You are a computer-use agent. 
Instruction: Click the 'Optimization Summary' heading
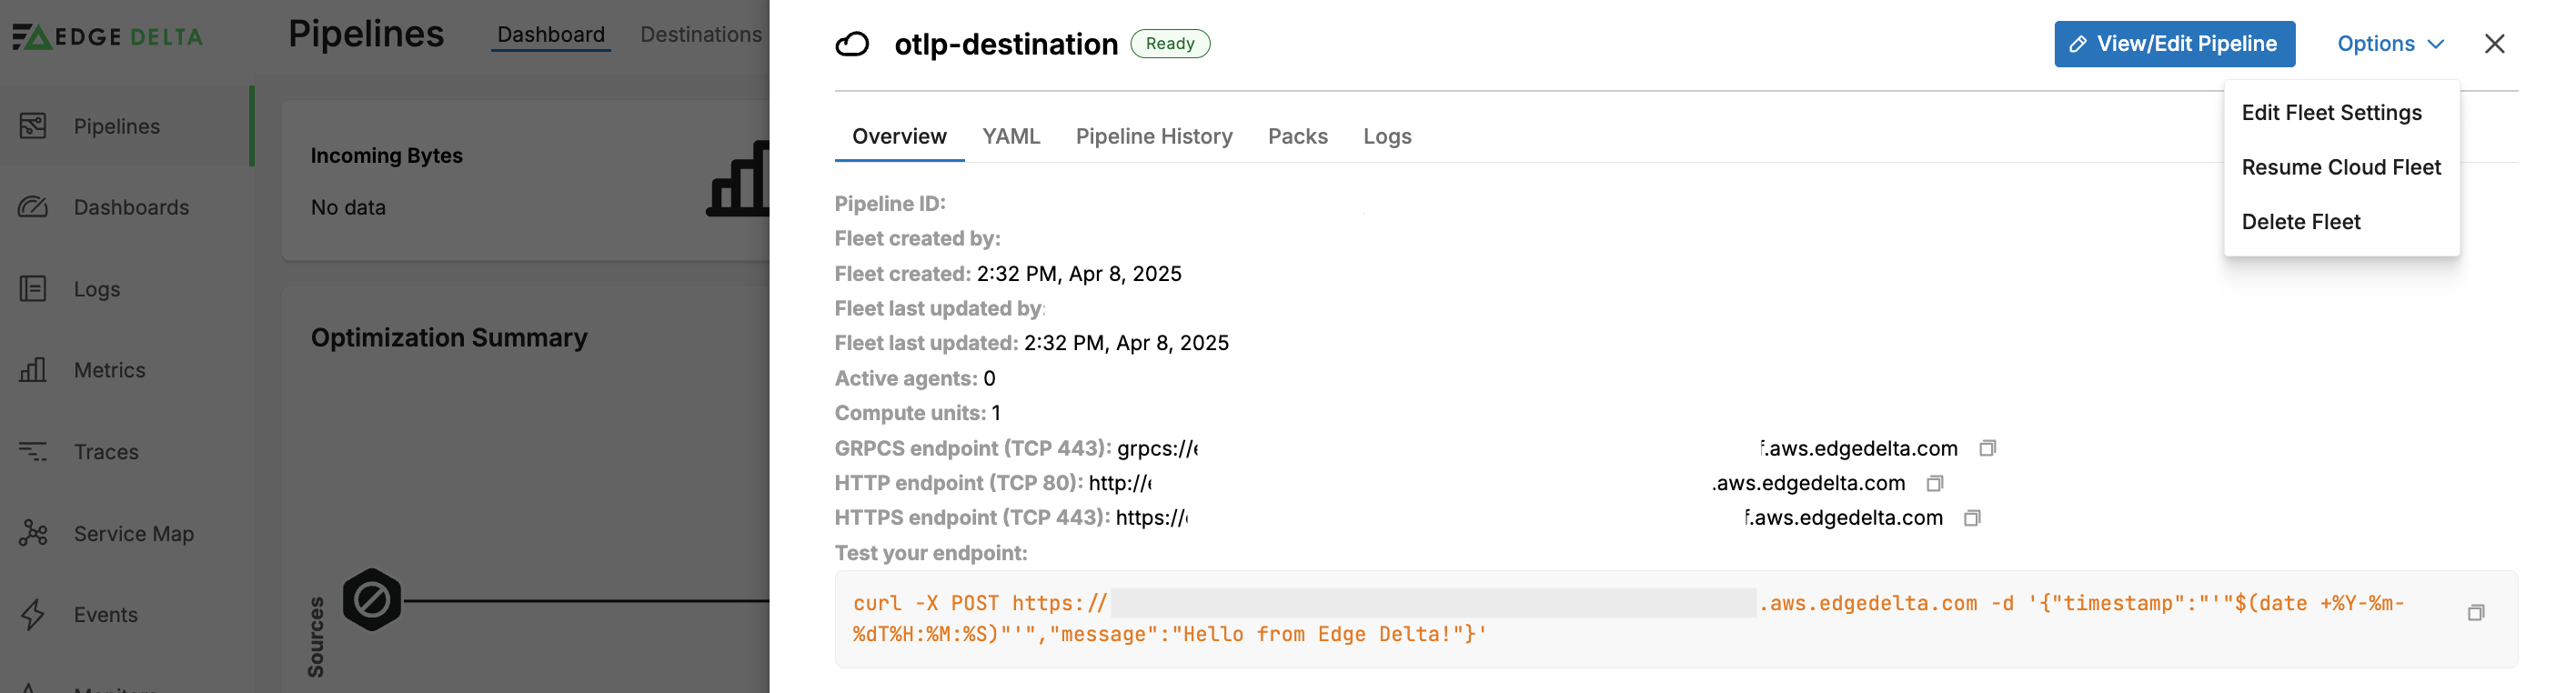449,338
